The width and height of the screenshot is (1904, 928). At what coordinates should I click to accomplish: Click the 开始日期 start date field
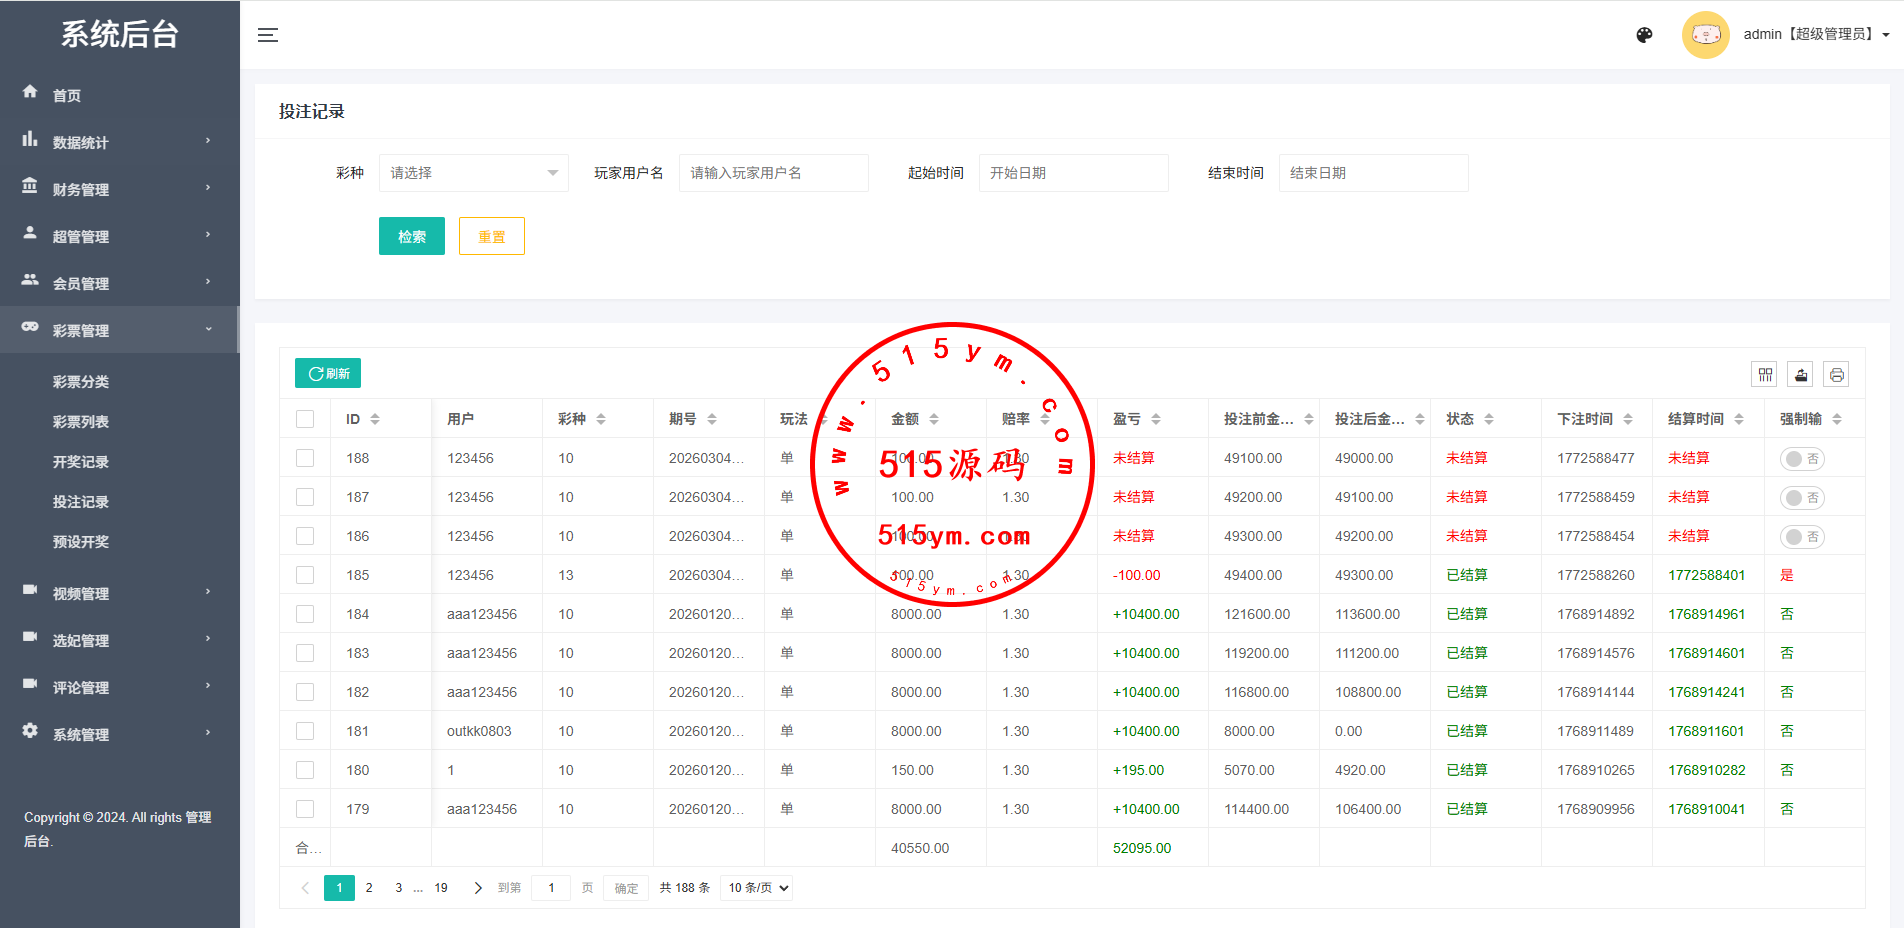[x=1072, y=173]
